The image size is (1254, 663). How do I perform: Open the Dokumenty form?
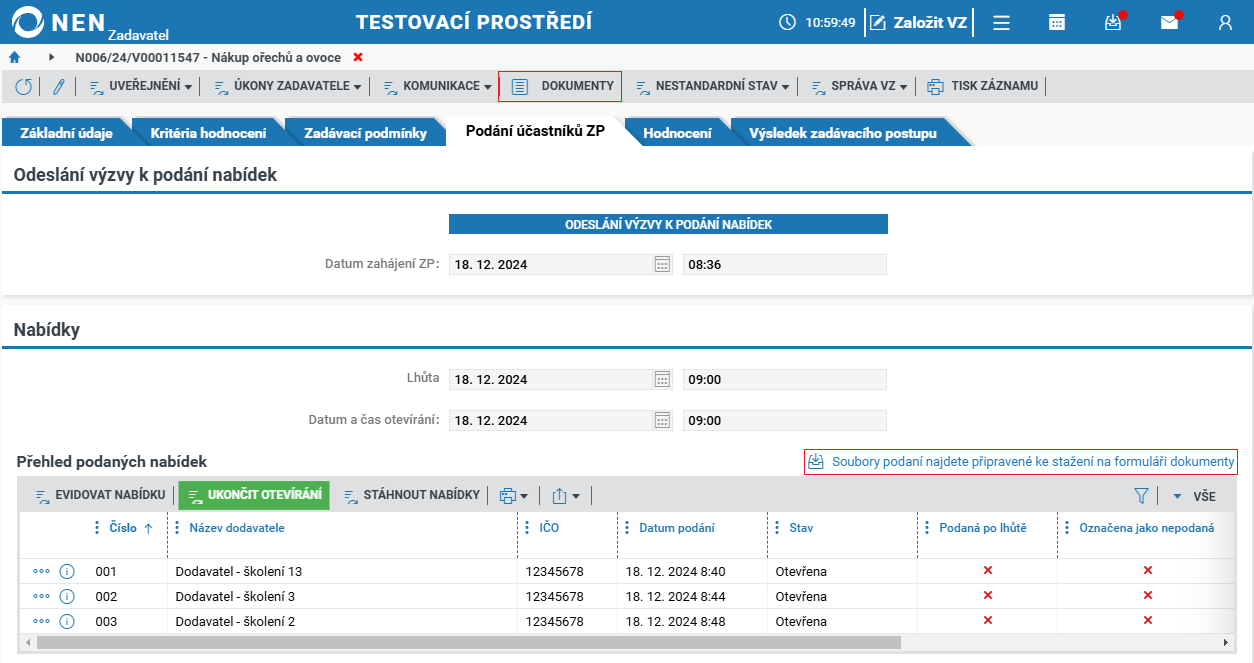[x=560, y=86]
